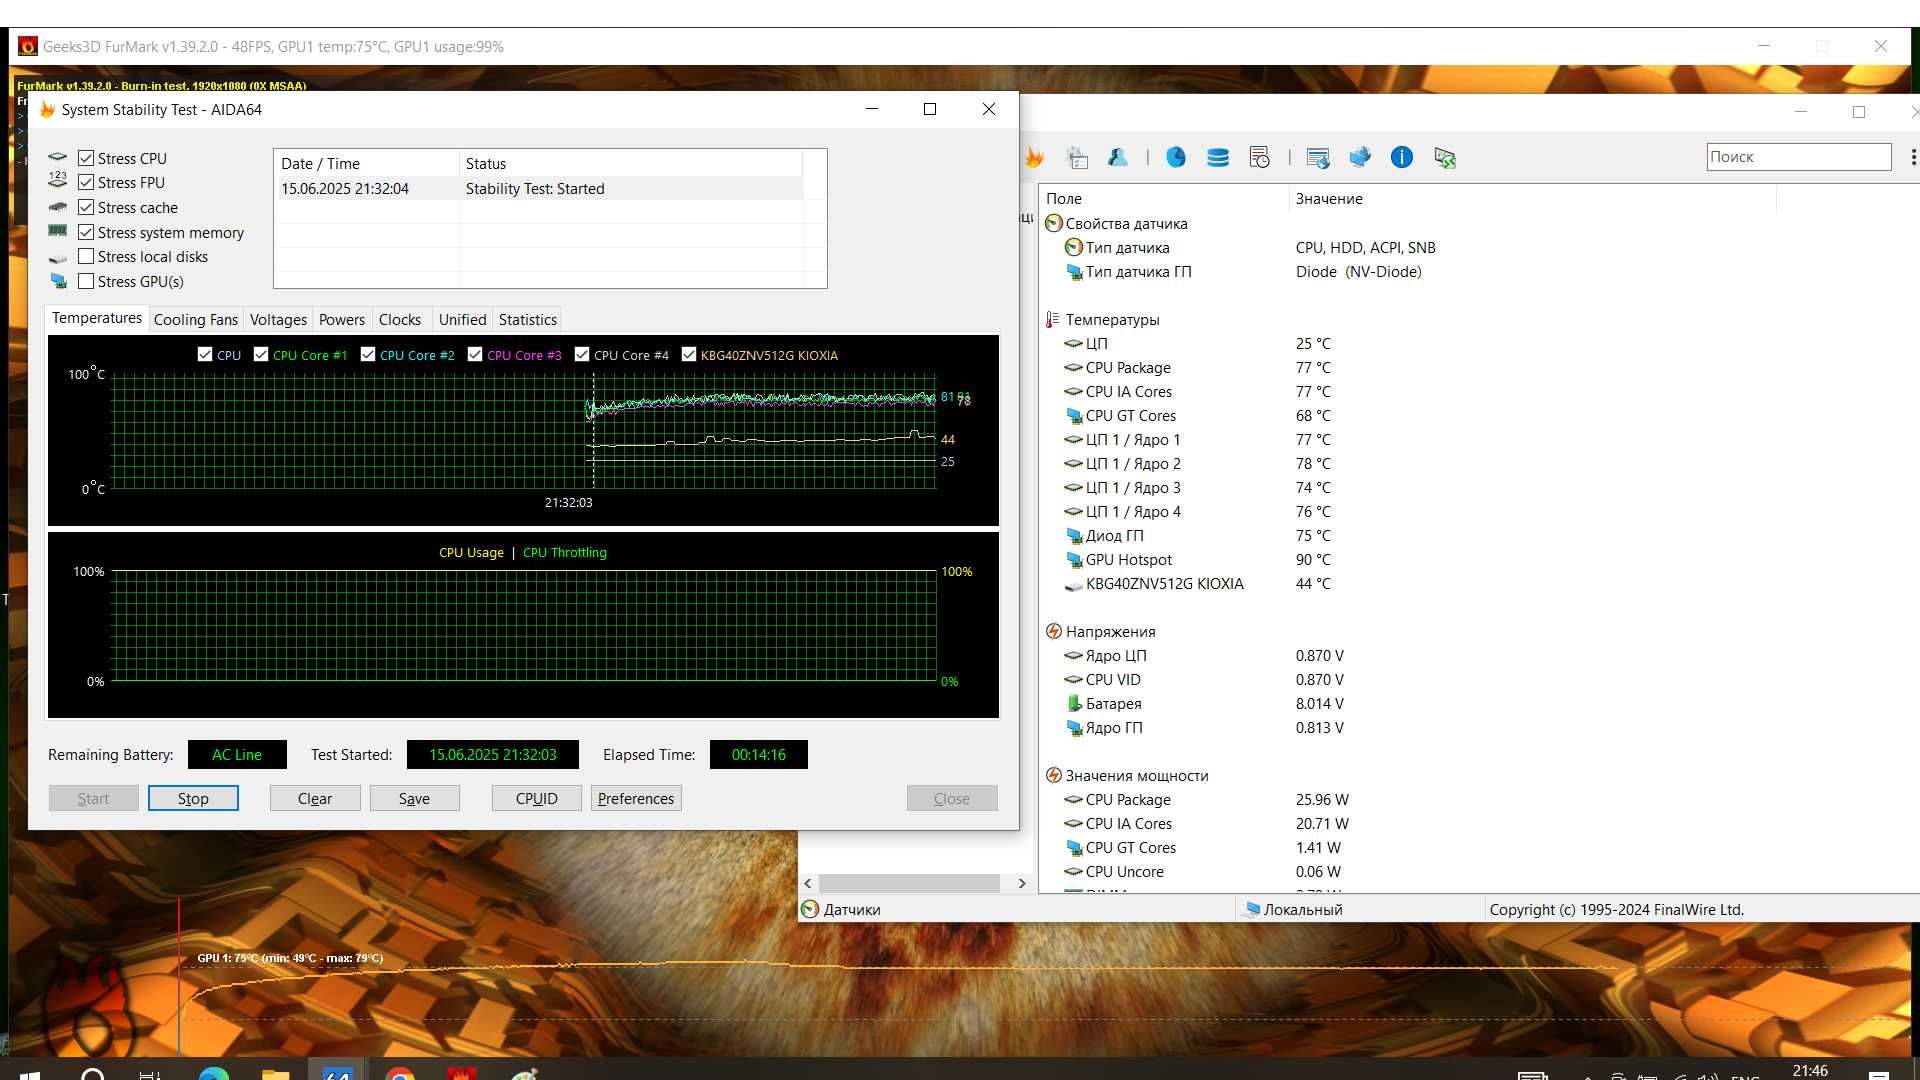Click the Поле column header

pyautogui.click(x=1165, y=198)
